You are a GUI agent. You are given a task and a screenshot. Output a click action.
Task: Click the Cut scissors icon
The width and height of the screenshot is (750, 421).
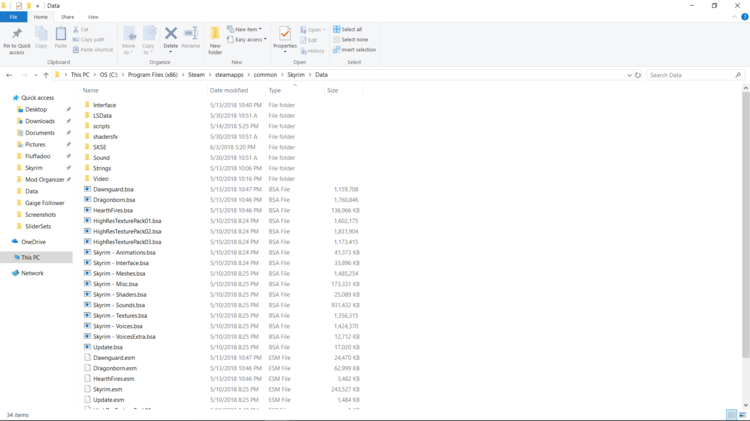pyautogui.click(x=76, y=29)
